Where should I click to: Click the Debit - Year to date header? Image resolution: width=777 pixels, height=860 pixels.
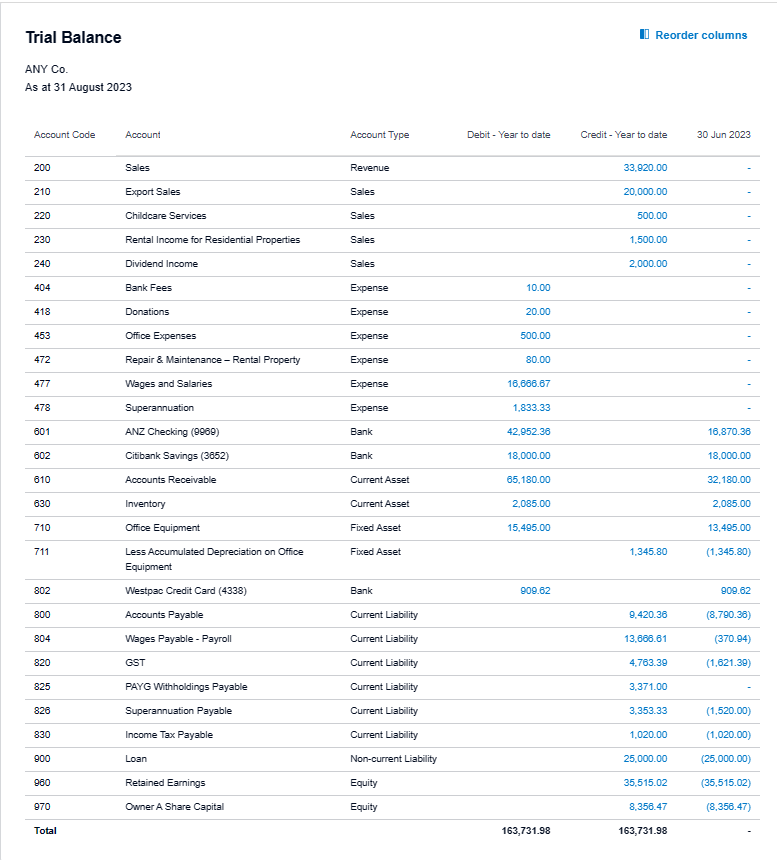coord(508,135)
